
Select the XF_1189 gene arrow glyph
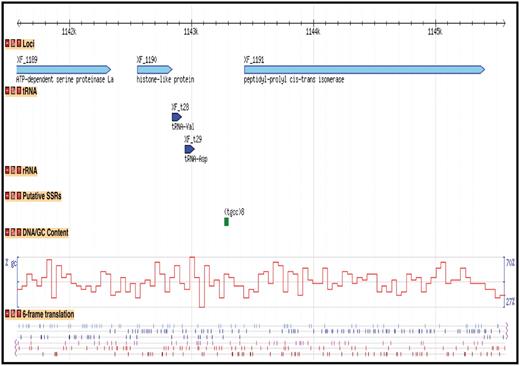(64, 69)
